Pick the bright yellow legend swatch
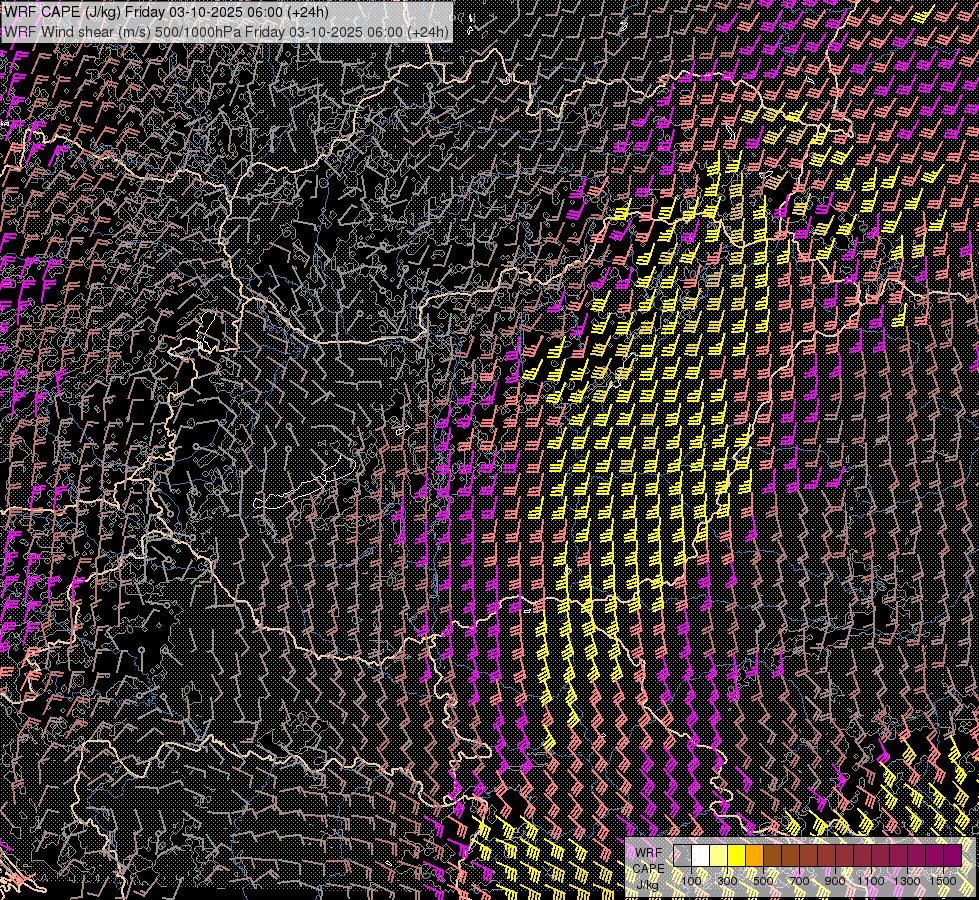Viewport: 979px width, 900px height. point(736,855)
